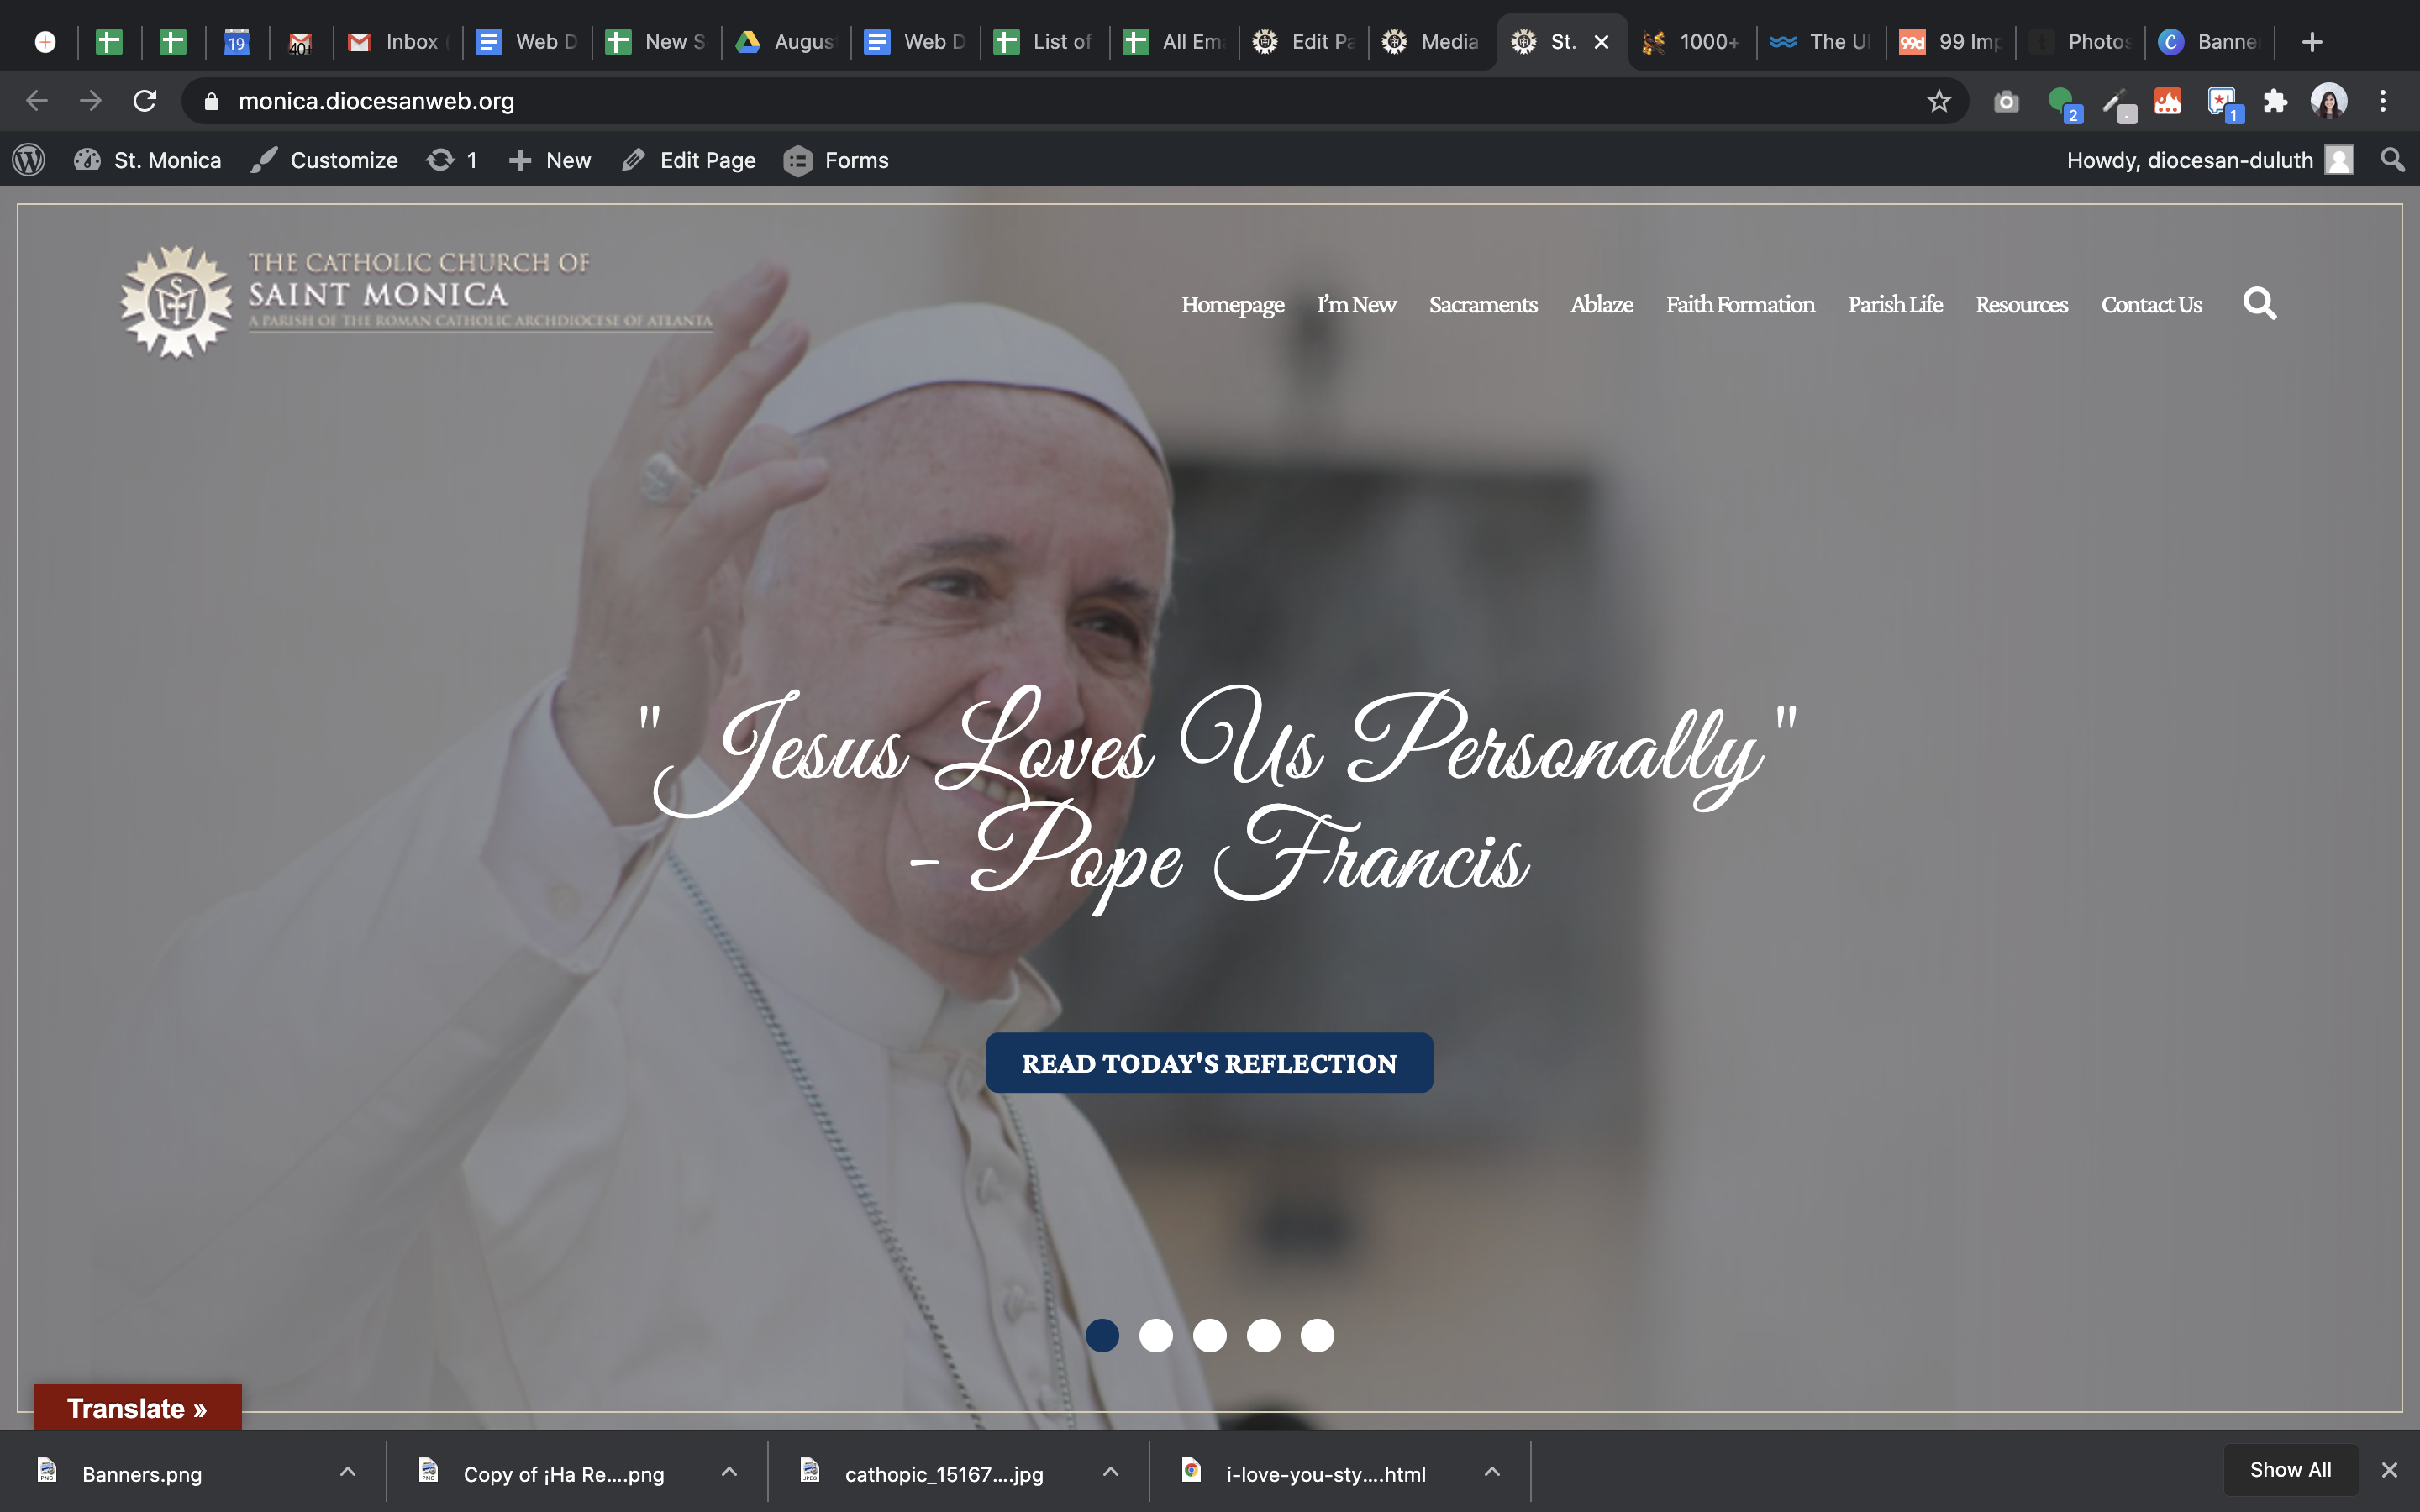Click the Translate button

(137, 1408)
